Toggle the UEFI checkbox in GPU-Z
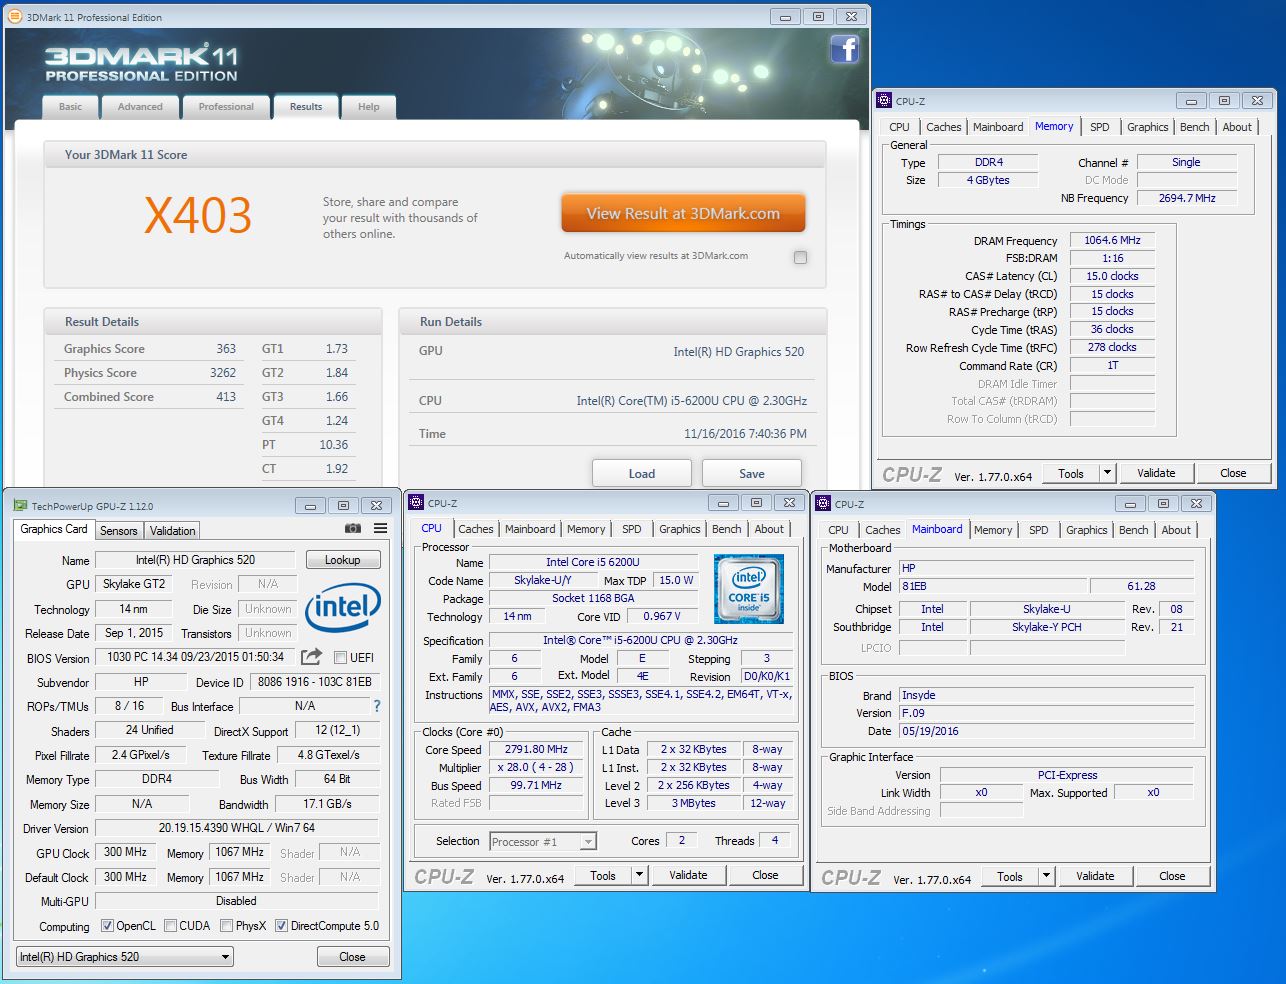 coord(341,657)
